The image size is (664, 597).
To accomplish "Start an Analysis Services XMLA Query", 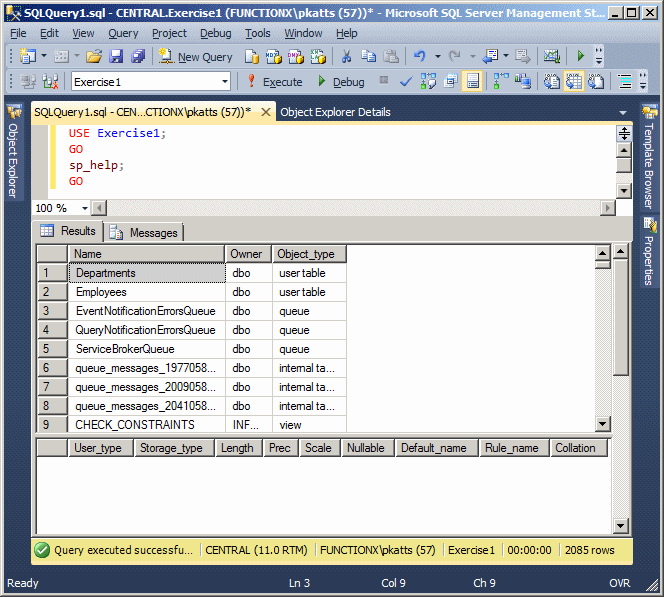I will 318,56.
